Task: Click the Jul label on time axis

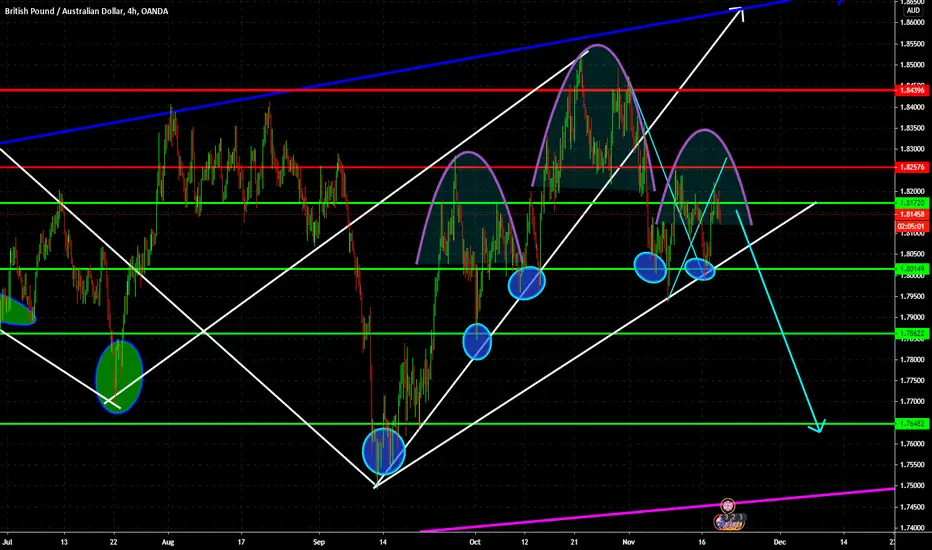Action: click(x=7, y=542)
